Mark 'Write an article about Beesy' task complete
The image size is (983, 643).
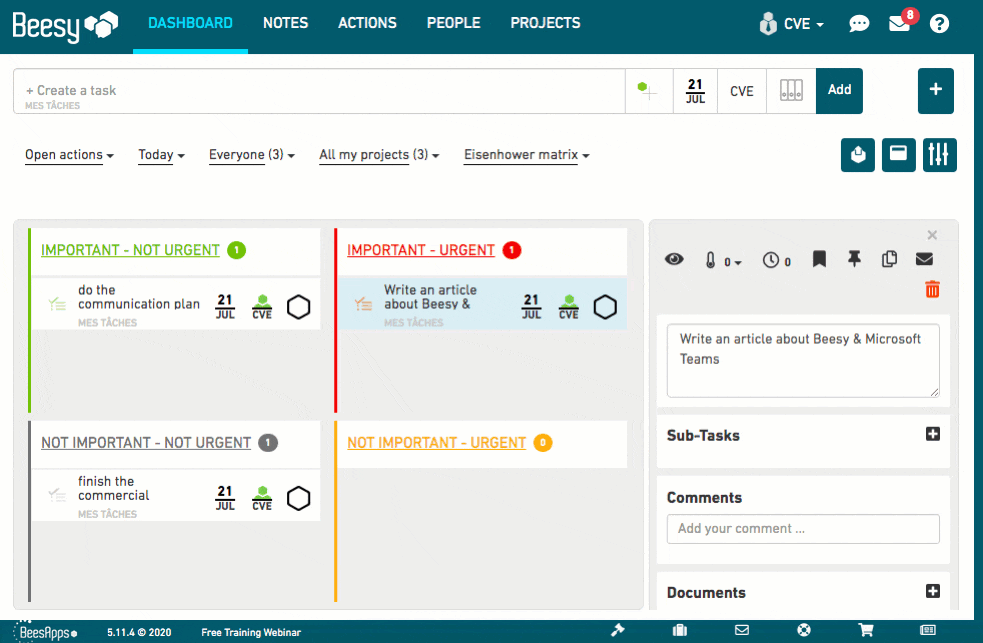tap(605, 307)
